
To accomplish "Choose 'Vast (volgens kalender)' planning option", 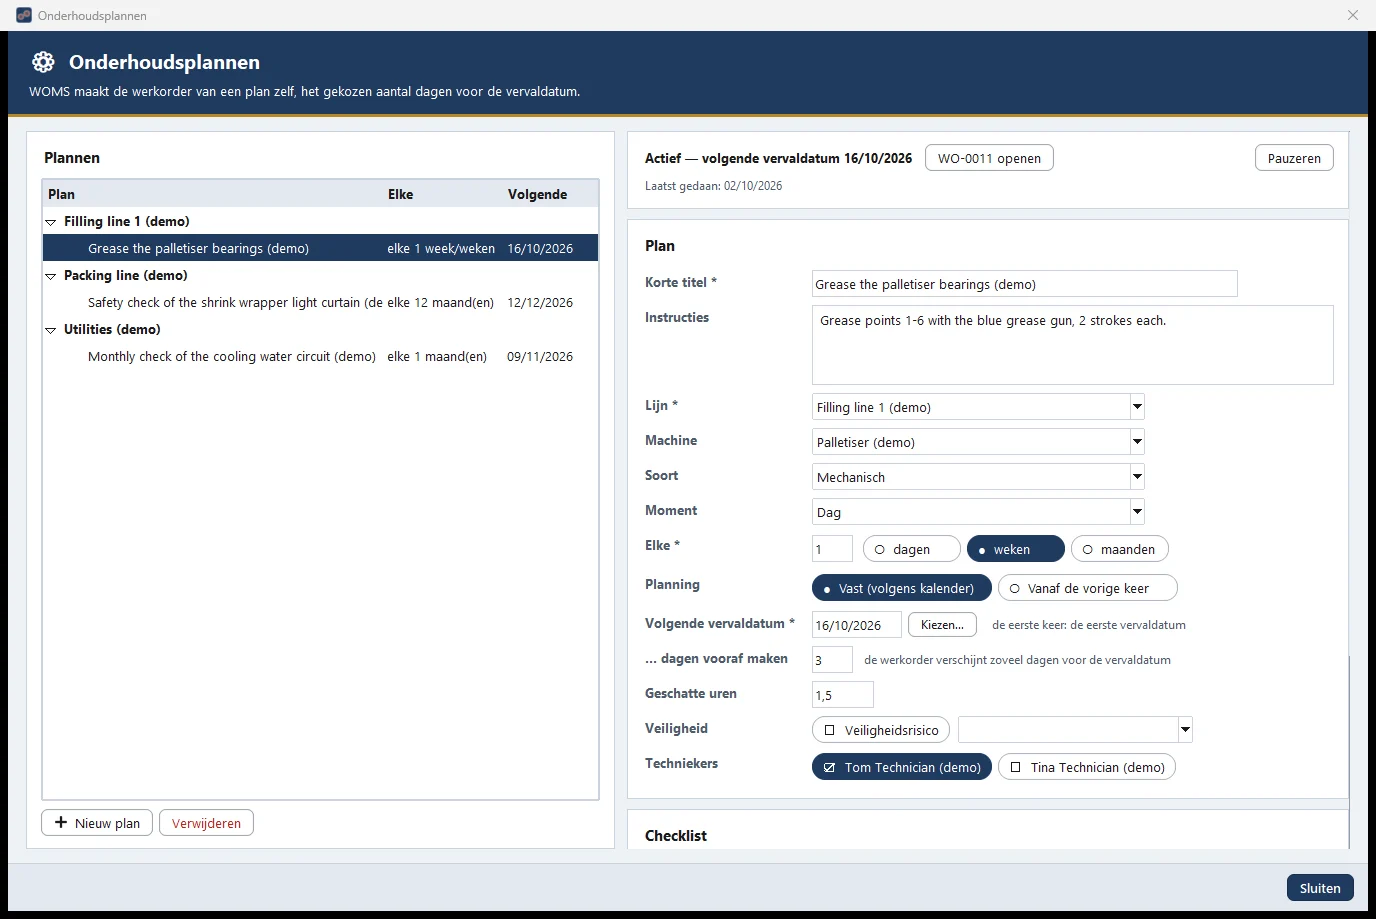I will tap(901, 588).
